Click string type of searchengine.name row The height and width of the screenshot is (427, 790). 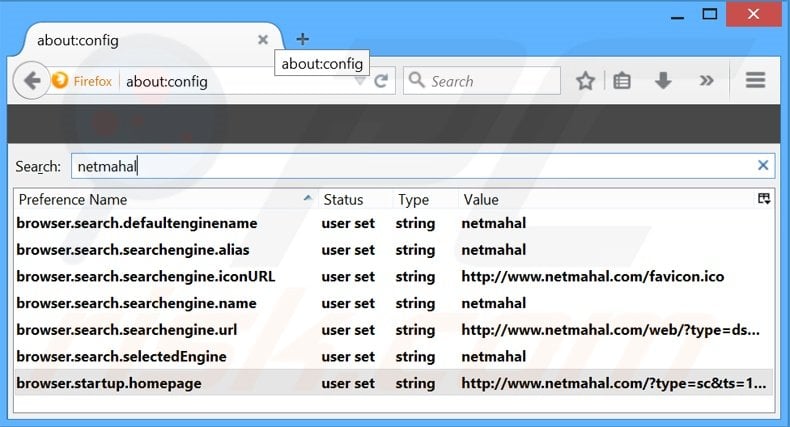(x=415, y=303)
